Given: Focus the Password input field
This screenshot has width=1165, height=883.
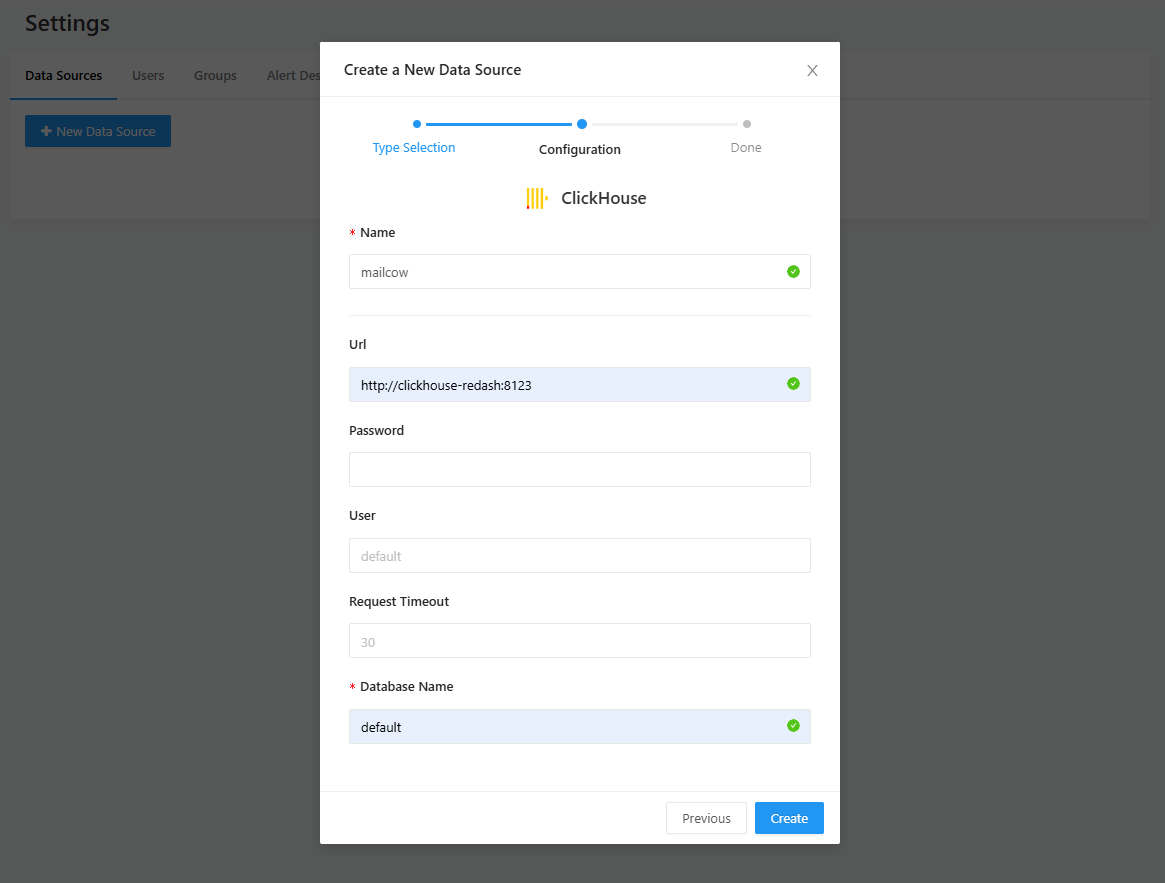Looking at the screenshot, I should (x=580, y=470).
